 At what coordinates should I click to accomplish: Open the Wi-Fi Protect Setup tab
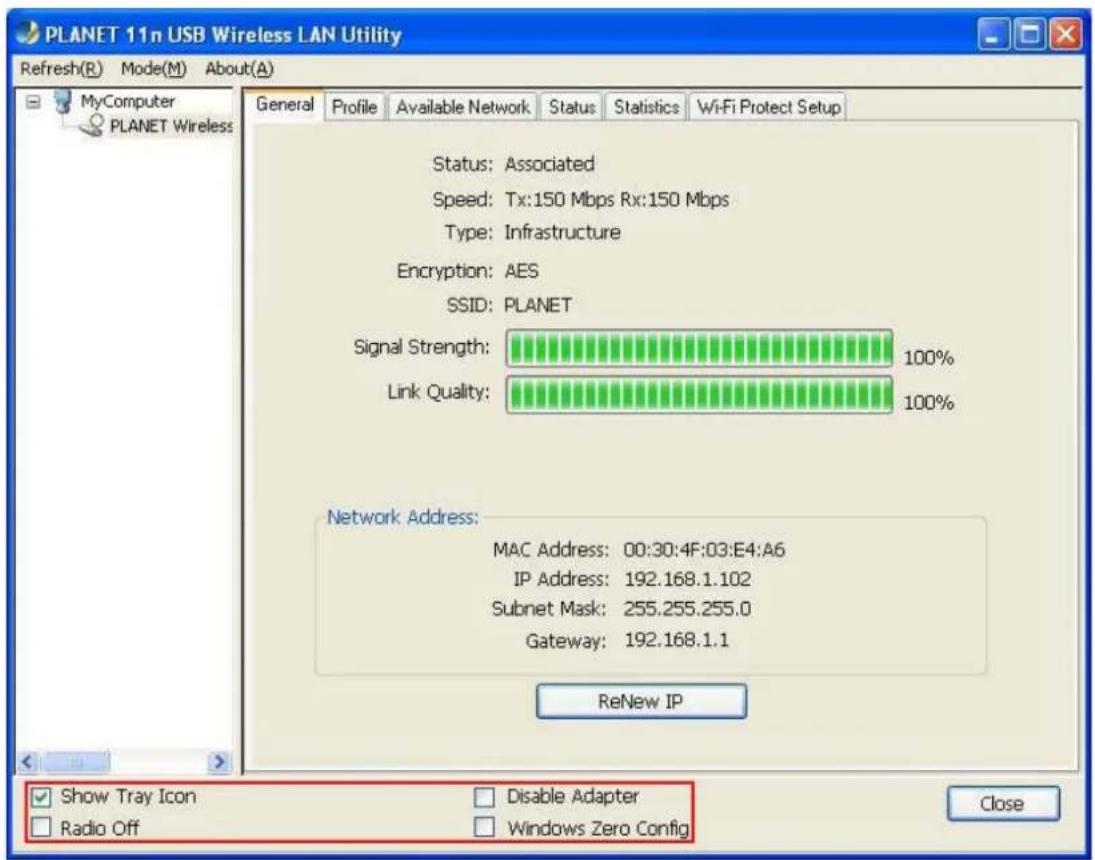(x=767, y=107)
